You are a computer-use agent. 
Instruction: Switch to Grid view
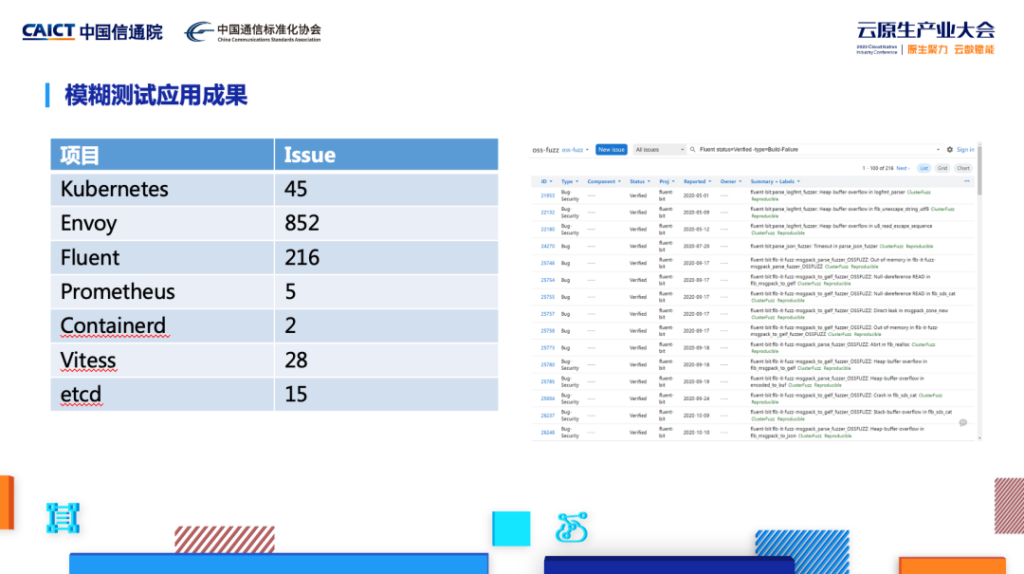[x=942, y=168]
